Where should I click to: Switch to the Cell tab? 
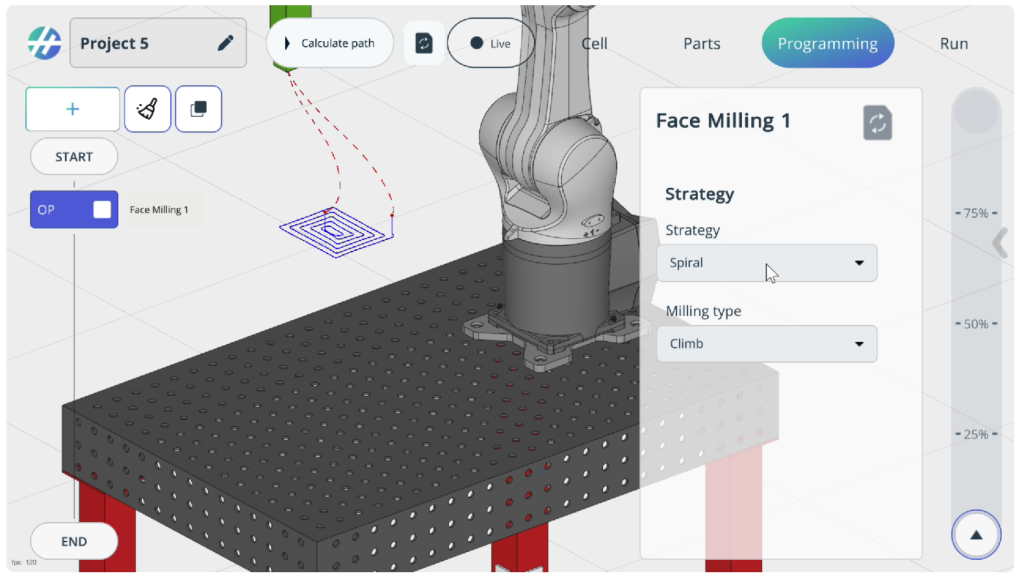pos(594,44)
